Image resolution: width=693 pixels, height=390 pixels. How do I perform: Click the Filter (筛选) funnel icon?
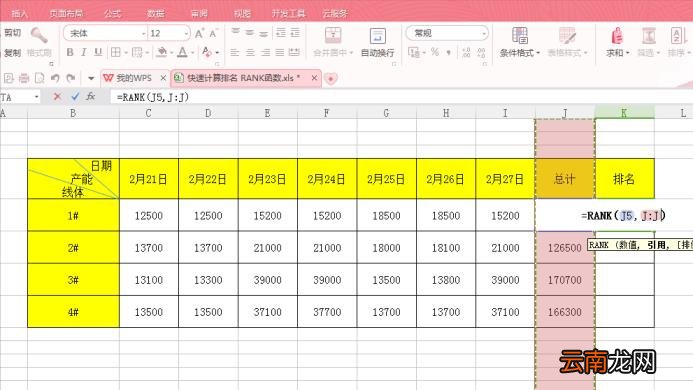tap(649, 35)
